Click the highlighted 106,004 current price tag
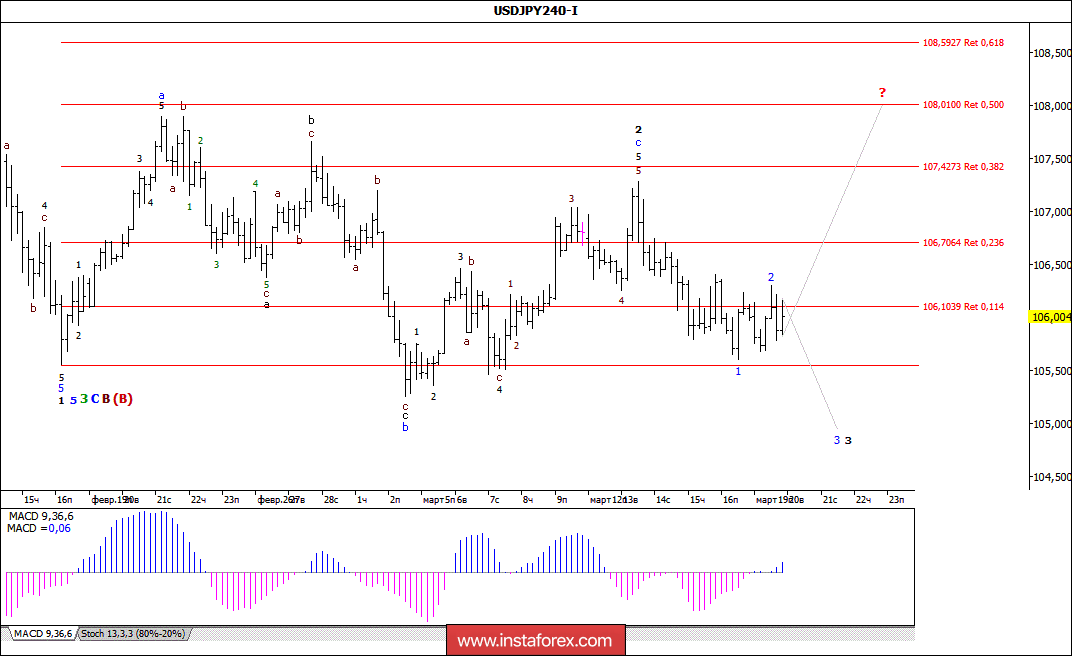The image size is (1072, 656). 1051,317
